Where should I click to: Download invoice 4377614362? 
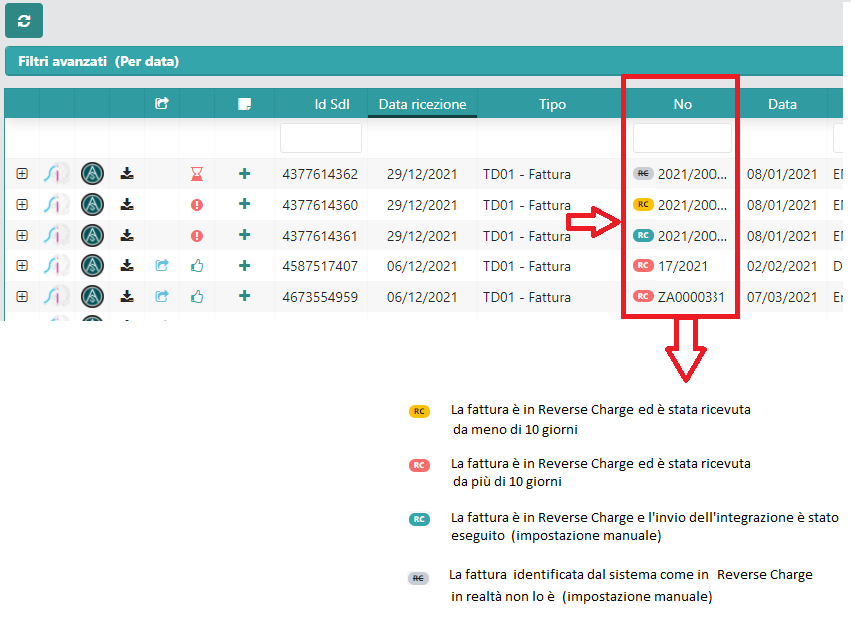point(127,174)
